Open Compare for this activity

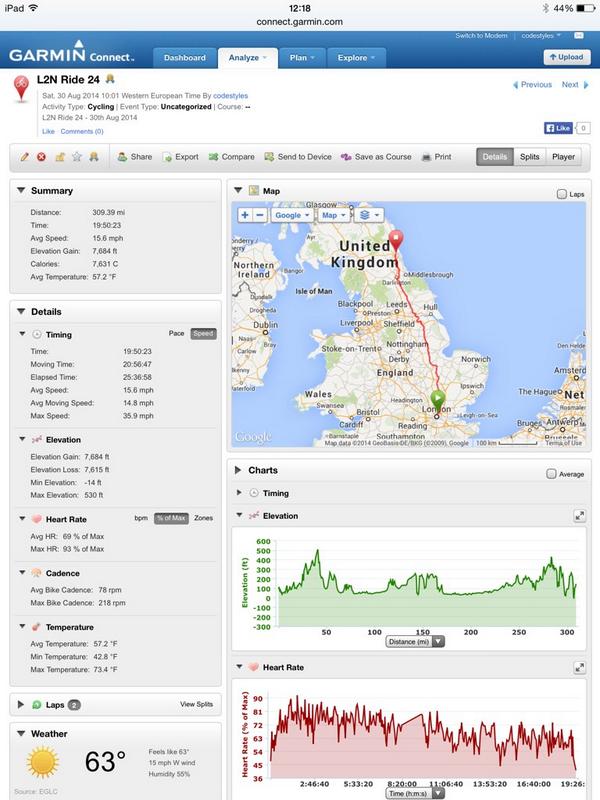(232, 157)
